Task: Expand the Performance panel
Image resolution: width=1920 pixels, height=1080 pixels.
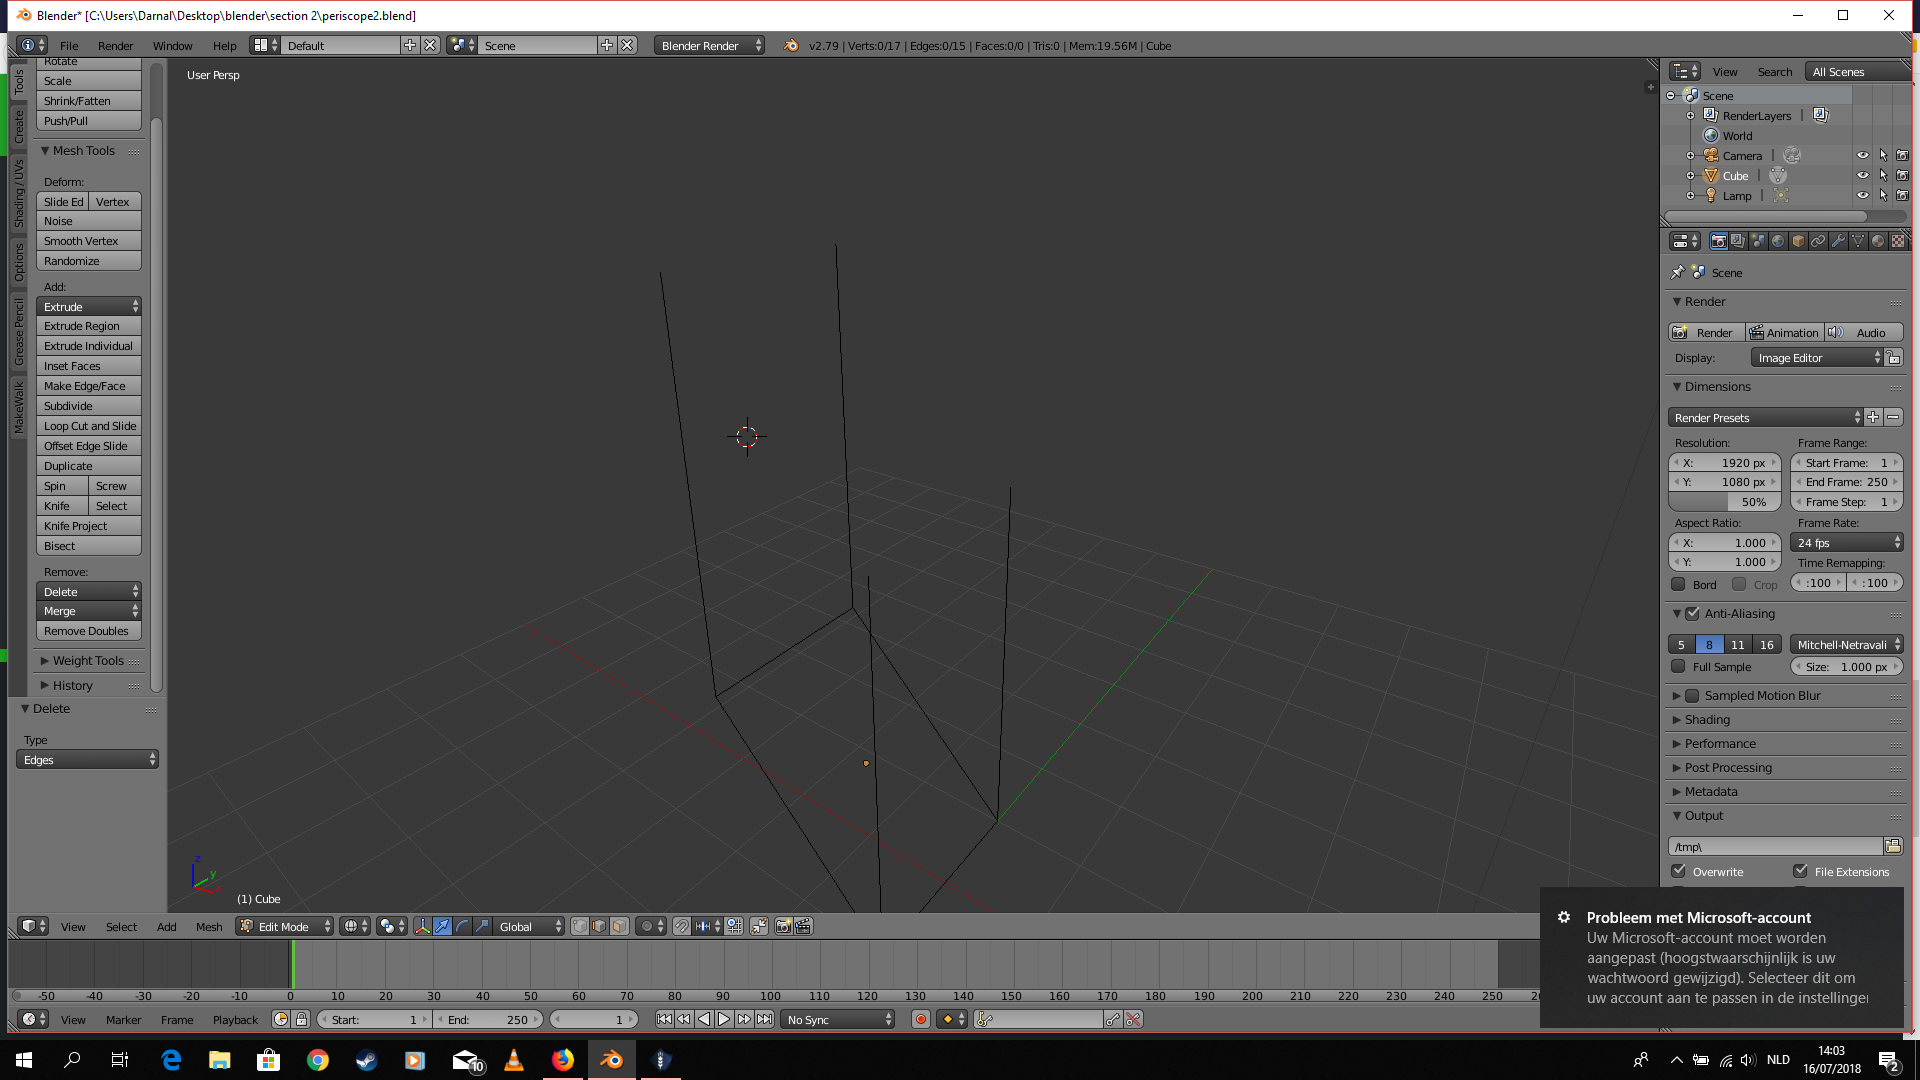Action: coord(1720,743)
